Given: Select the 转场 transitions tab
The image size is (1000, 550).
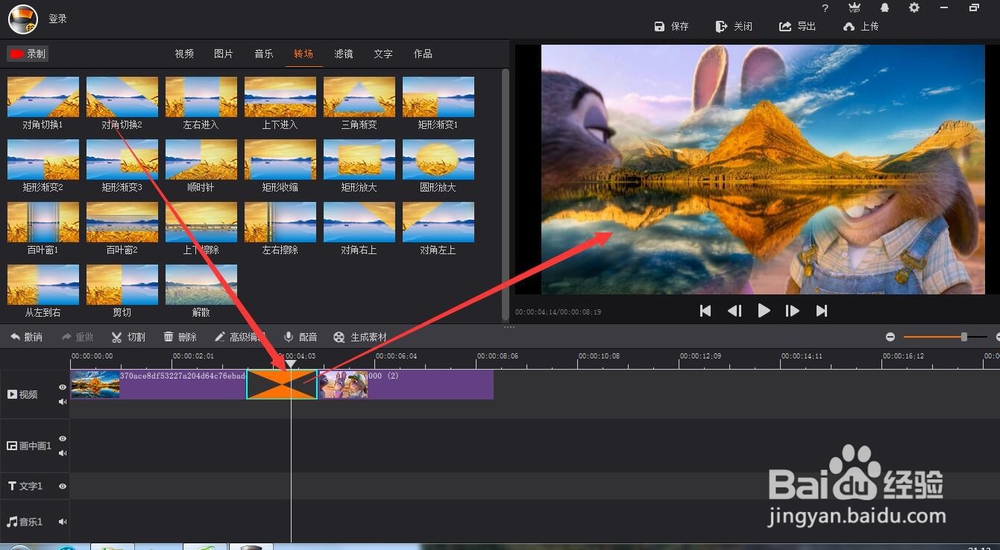Looking at the screenshot, I should point(304,54).
